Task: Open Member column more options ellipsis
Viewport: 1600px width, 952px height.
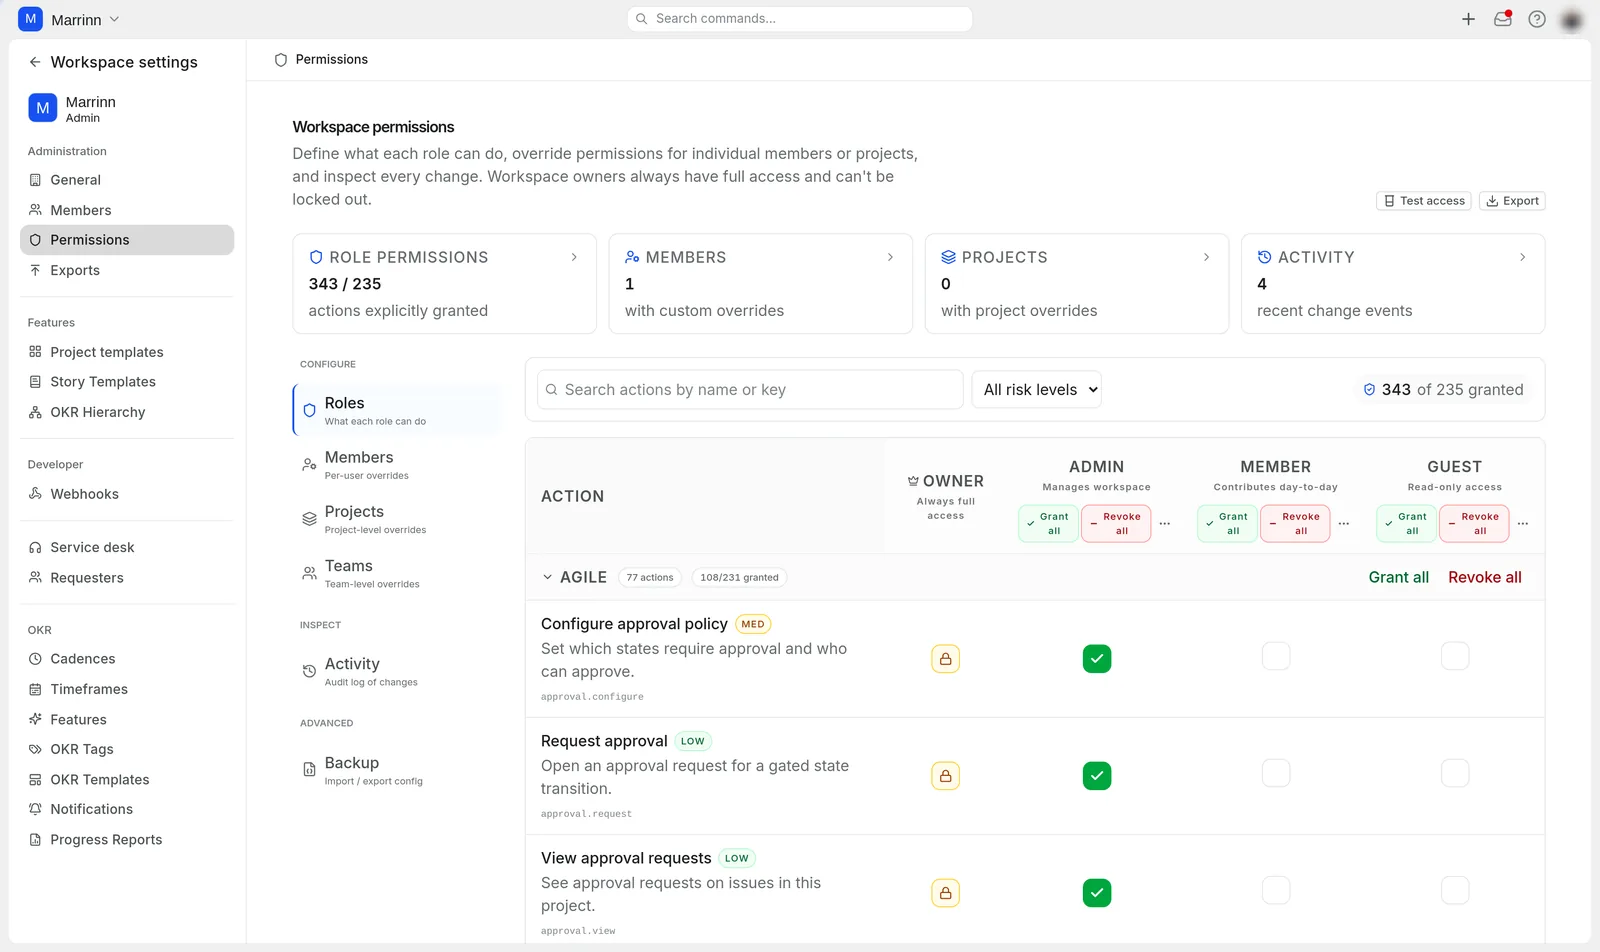Action: point(1344,524)
